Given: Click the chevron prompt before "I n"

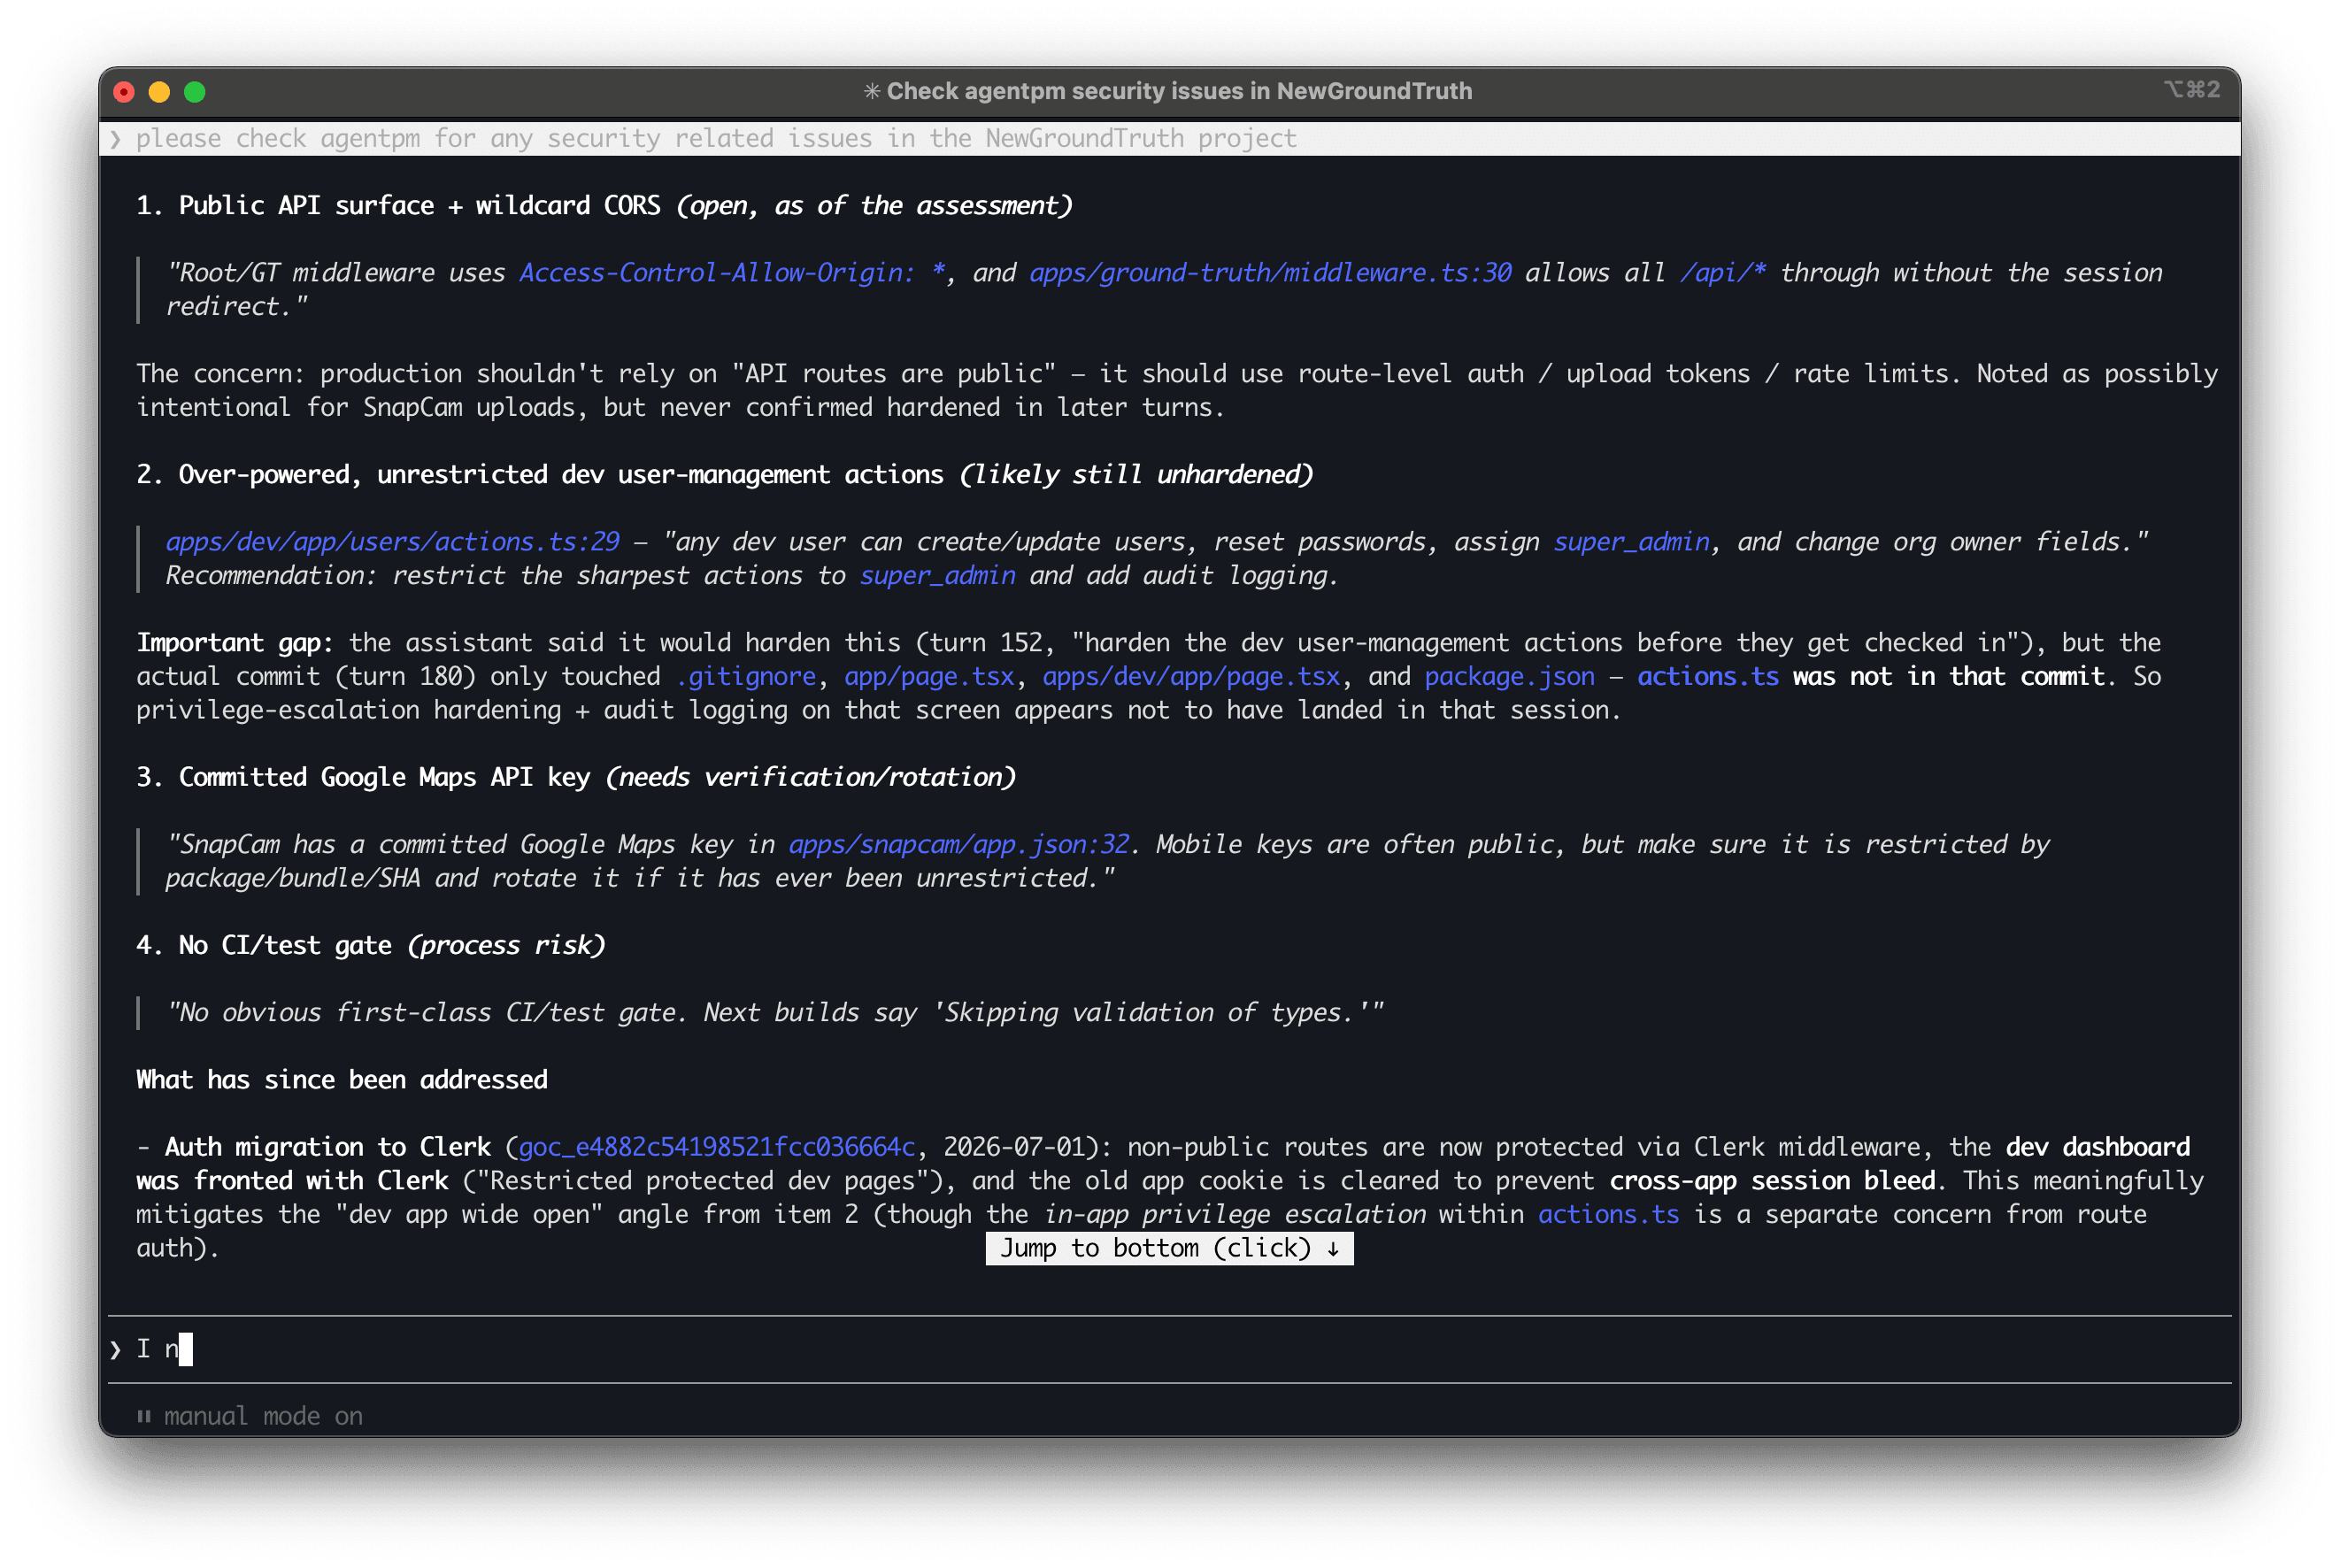Looking at the screenshot, I should (x=116, y=1350).
